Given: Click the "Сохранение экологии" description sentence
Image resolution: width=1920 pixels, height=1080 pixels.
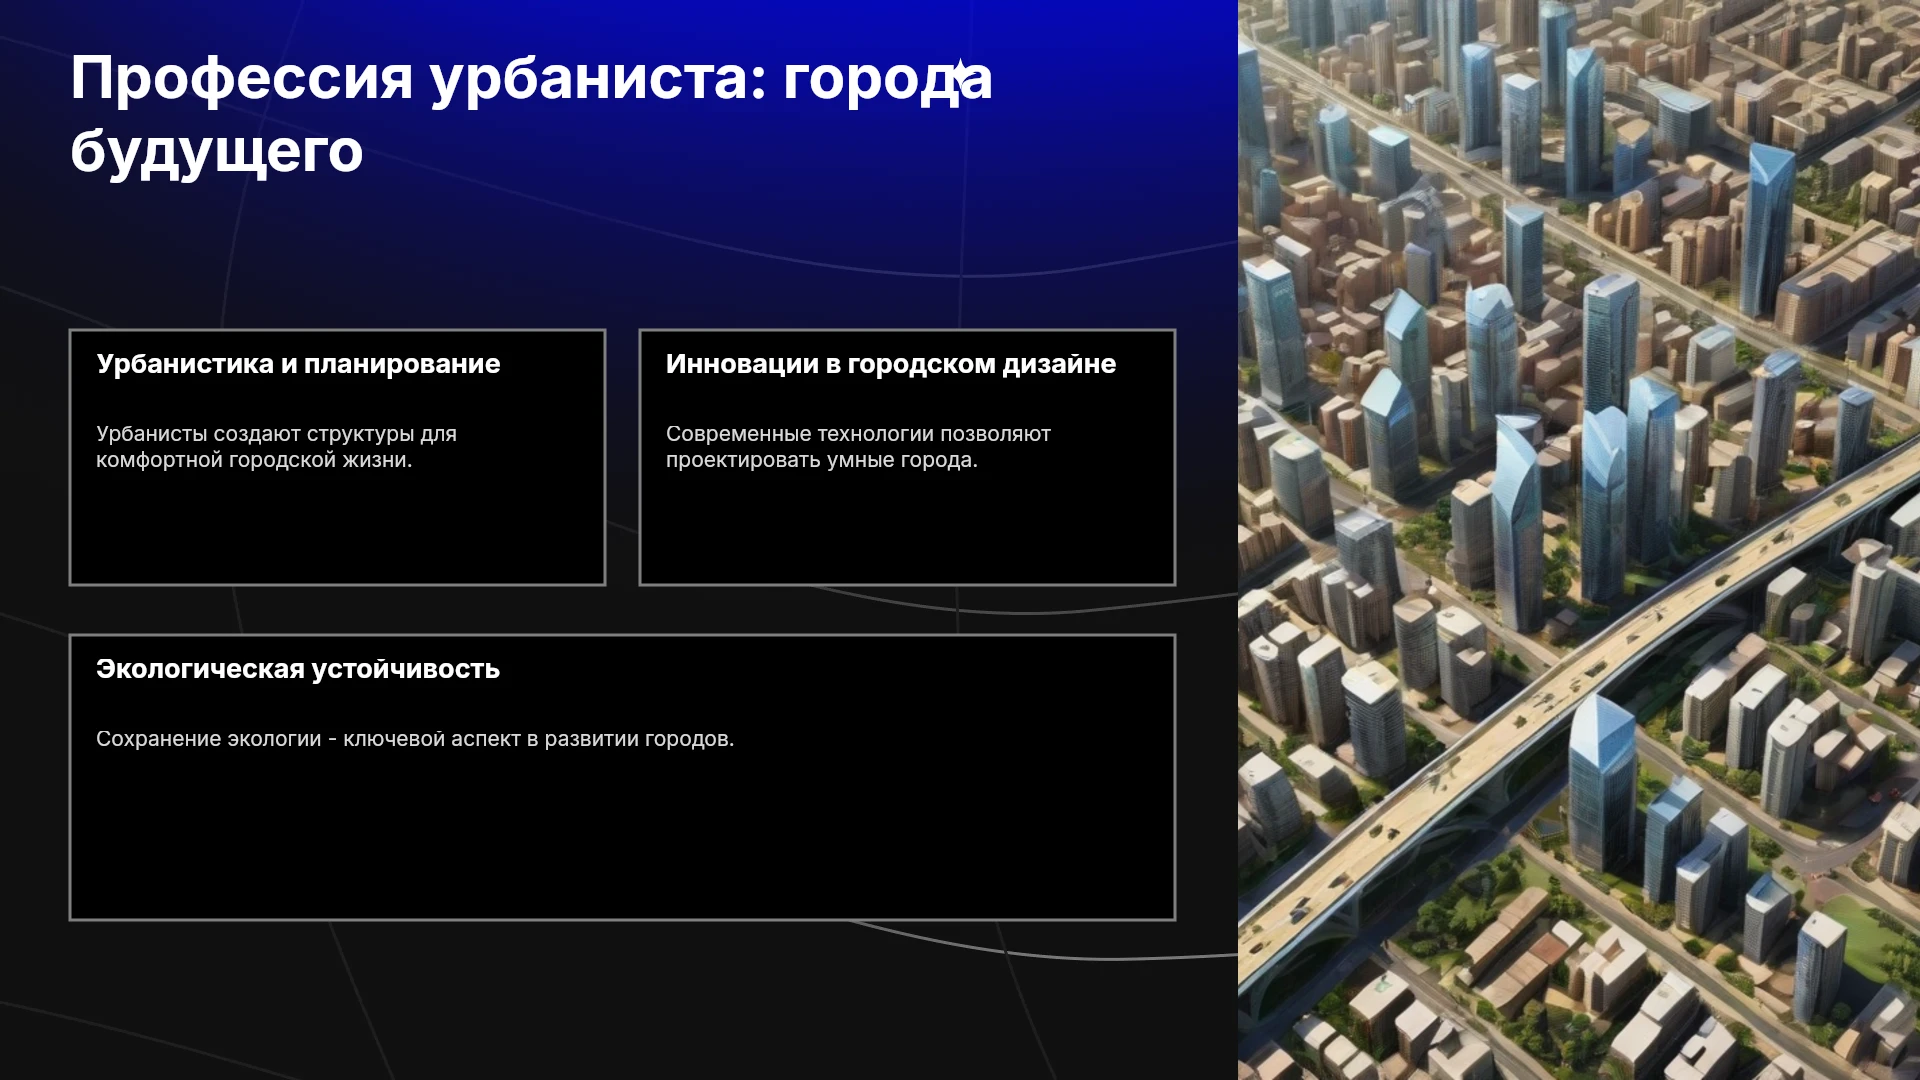Looking at the screenshot, I should click(x=415, y=739).
